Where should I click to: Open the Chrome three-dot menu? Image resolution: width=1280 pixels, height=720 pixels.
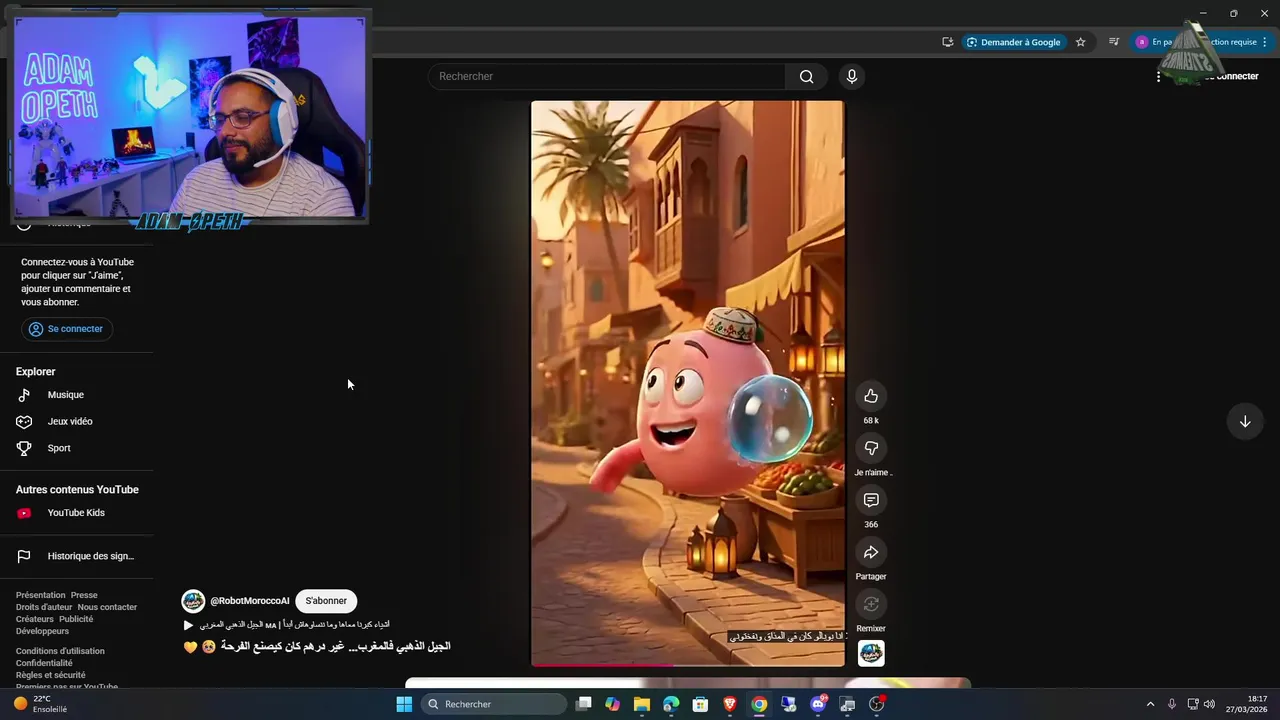click(x=1265, y=42)
